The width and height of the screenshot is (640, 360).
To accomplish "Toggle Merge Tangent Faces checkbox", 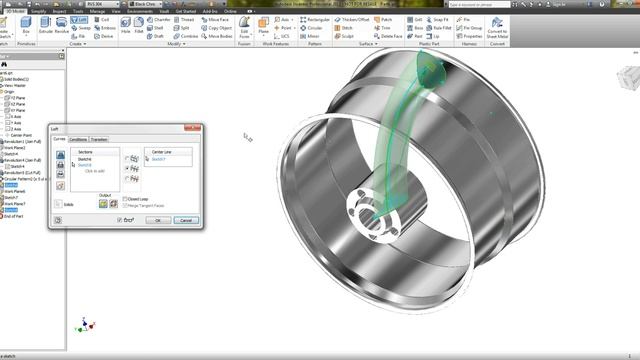I will pos(125,205).
